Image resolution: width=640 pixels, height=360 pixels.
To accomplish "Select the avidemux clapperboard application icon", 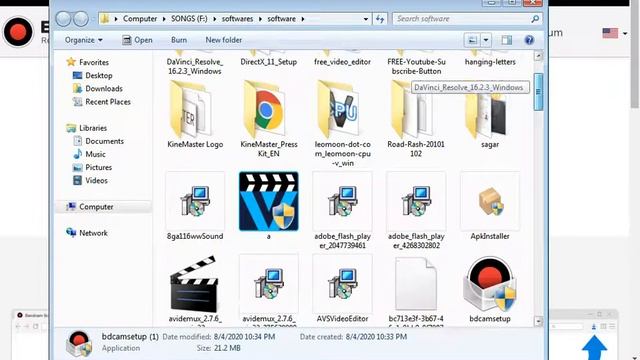I will pyautogui.click(x=195, y=284).
